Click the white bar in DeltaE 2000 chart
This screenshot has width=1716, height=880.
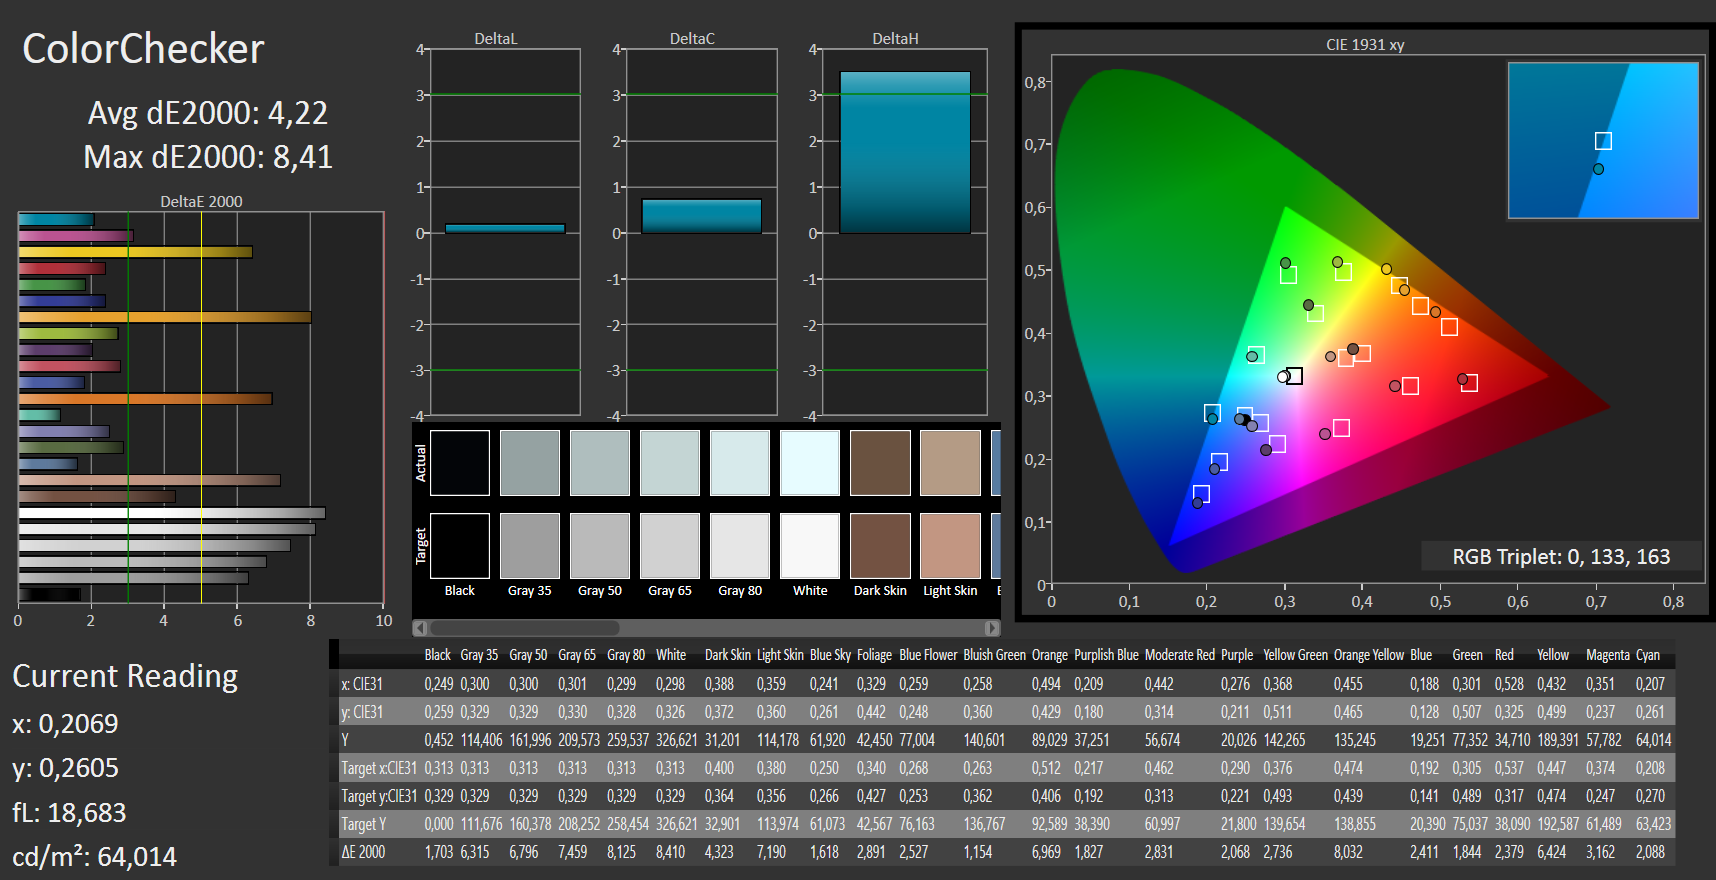172,513
